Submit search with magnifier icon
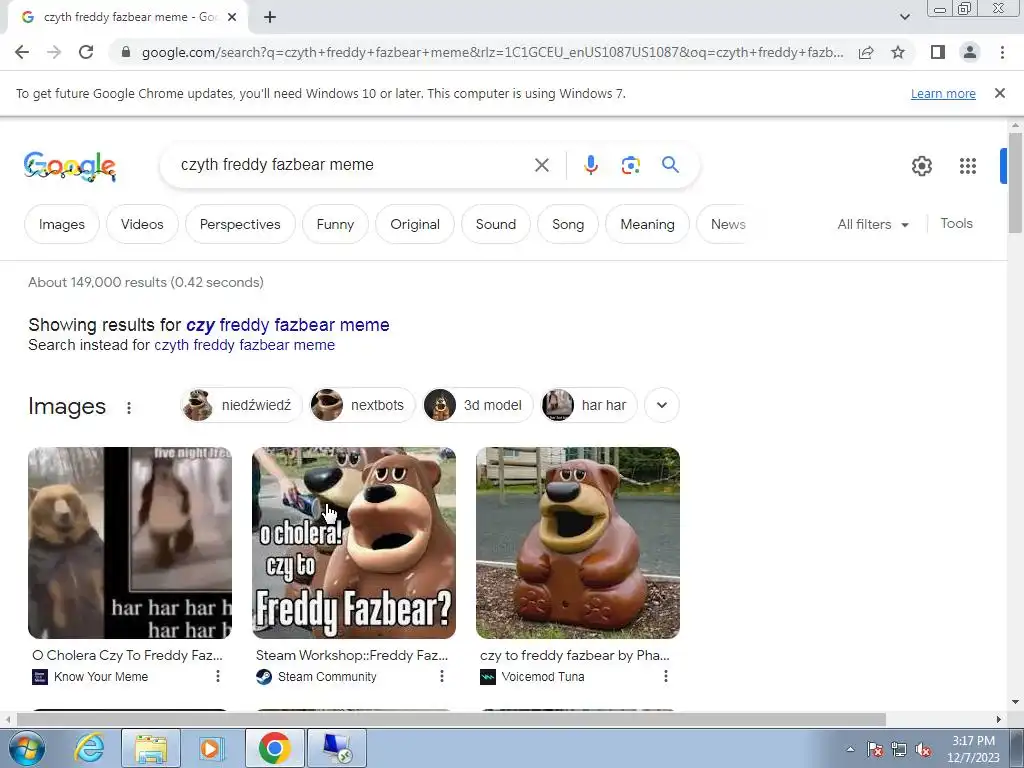The width and height of the screenshot is (1024, 768). 670,165
